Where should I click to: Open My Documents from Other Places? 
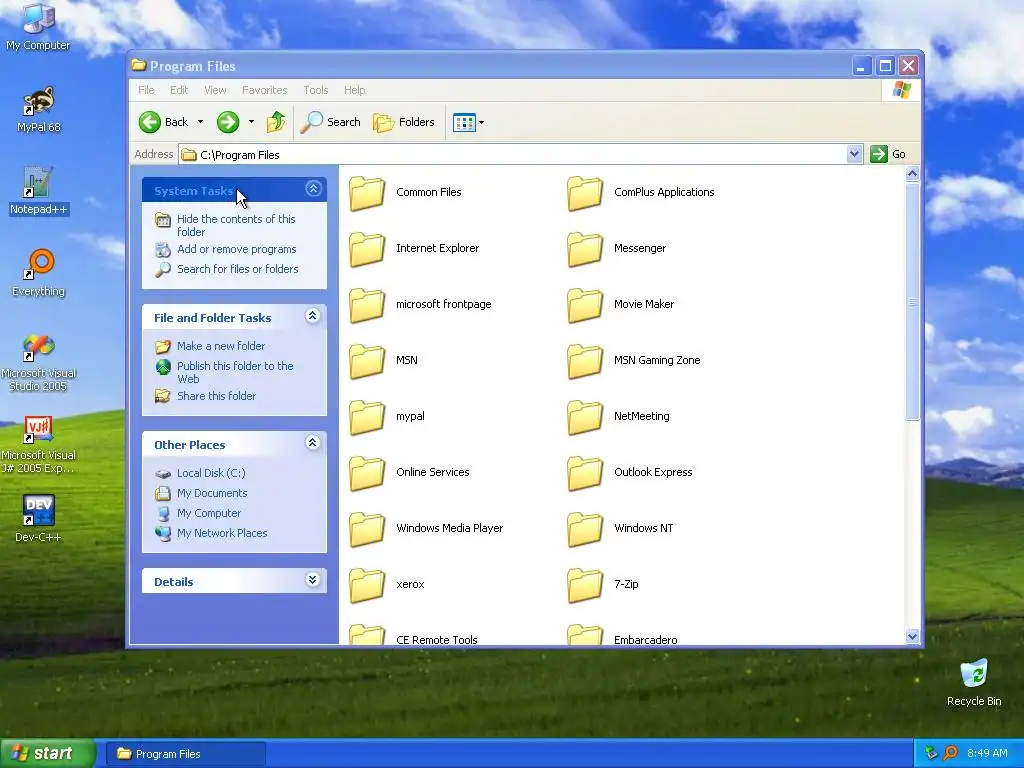tap(212, 493)
